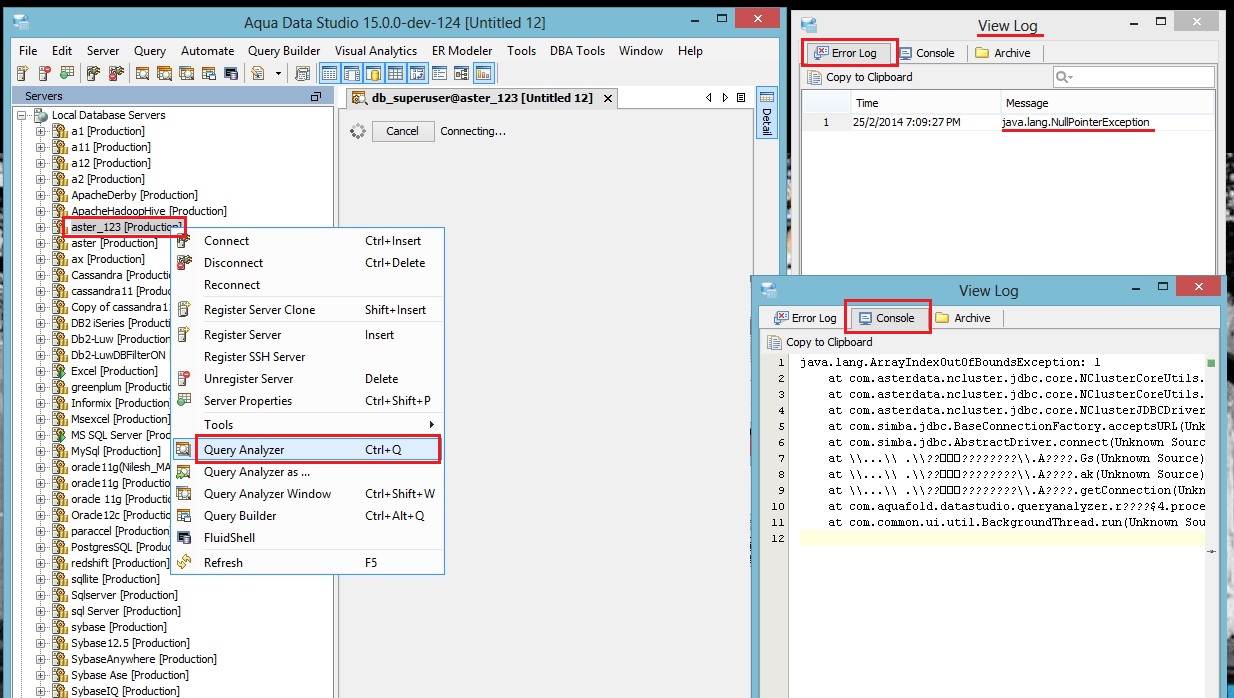Expand the a12 [Production] node
The height and width of the screenshot is (698, 1234).
click(41, 163)
